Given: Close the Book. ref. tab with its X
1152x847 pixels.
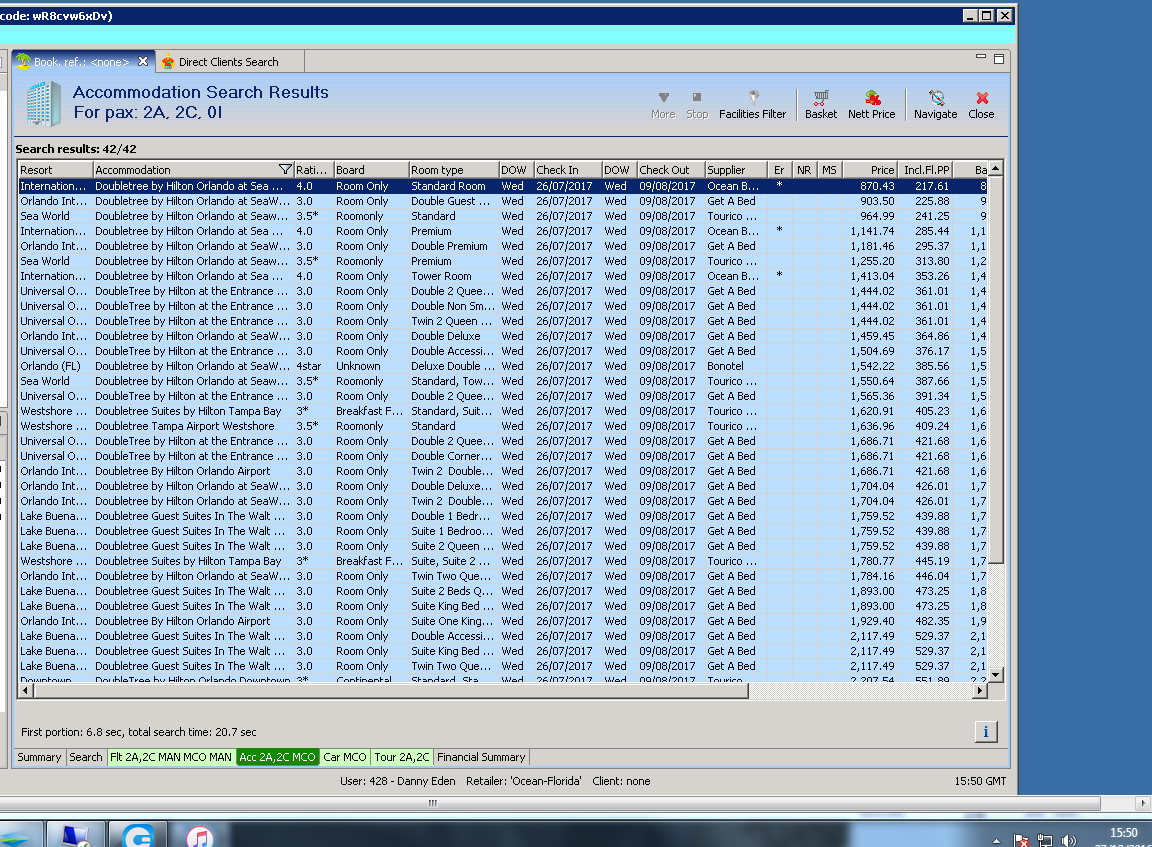Looking at the screenshot, I should (143, 62).
